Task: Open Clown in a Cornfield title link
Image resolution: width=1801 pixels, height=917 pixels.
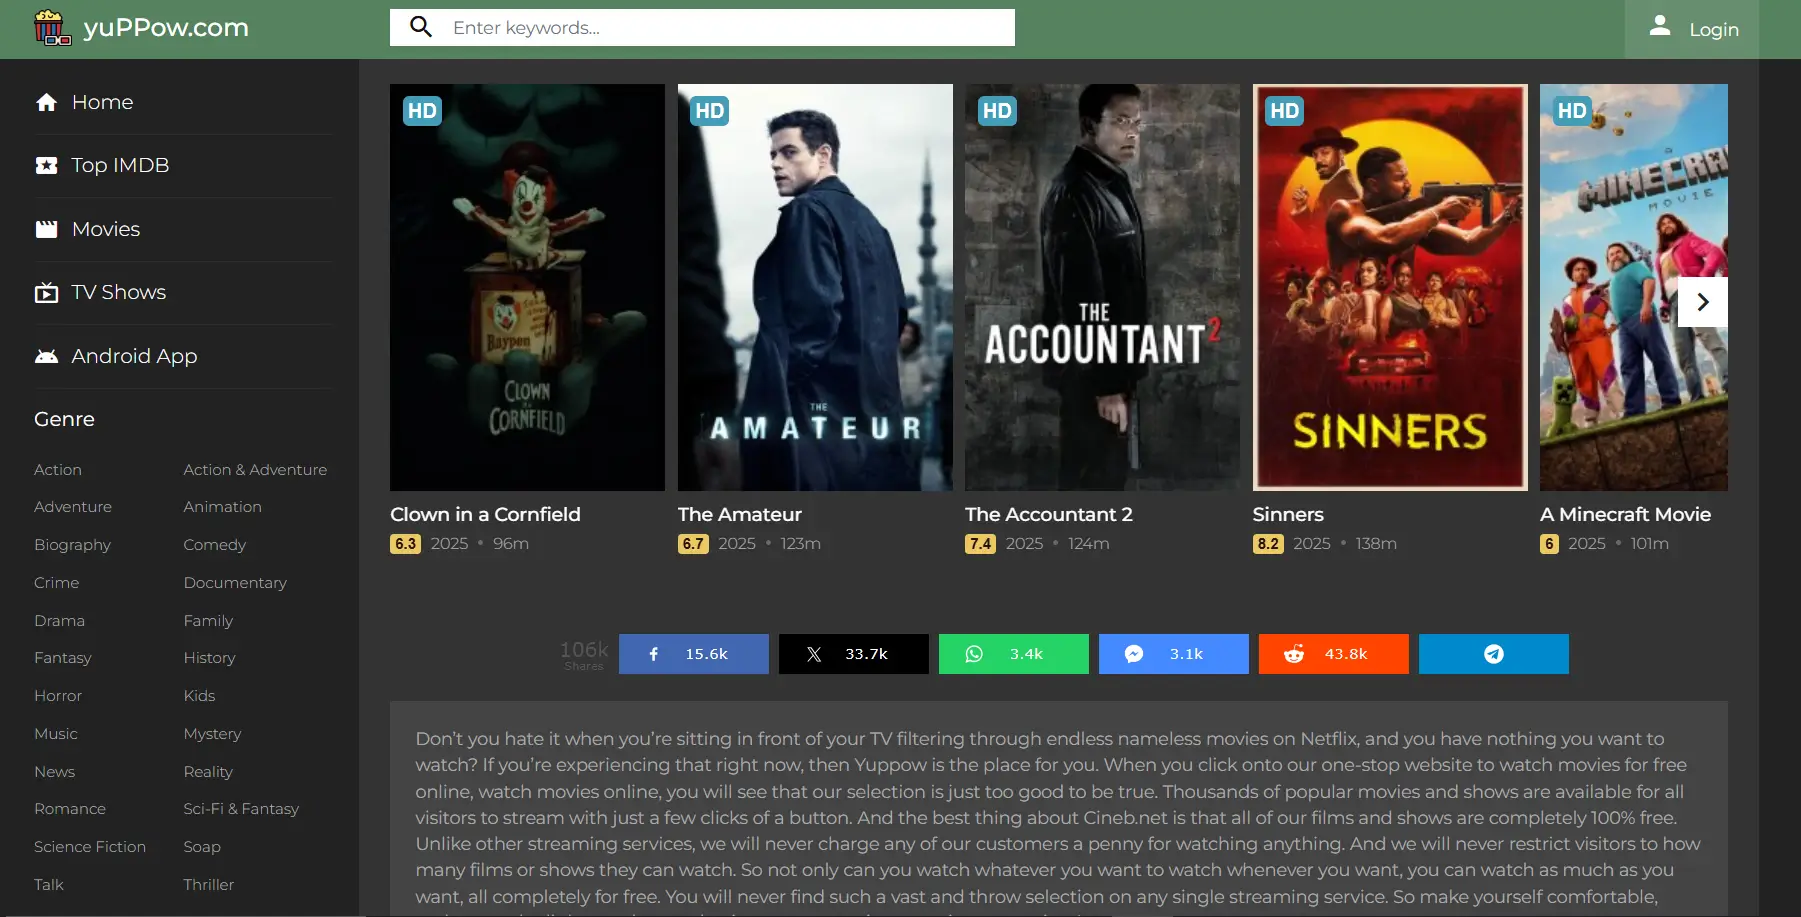Action: pos(485,514)
